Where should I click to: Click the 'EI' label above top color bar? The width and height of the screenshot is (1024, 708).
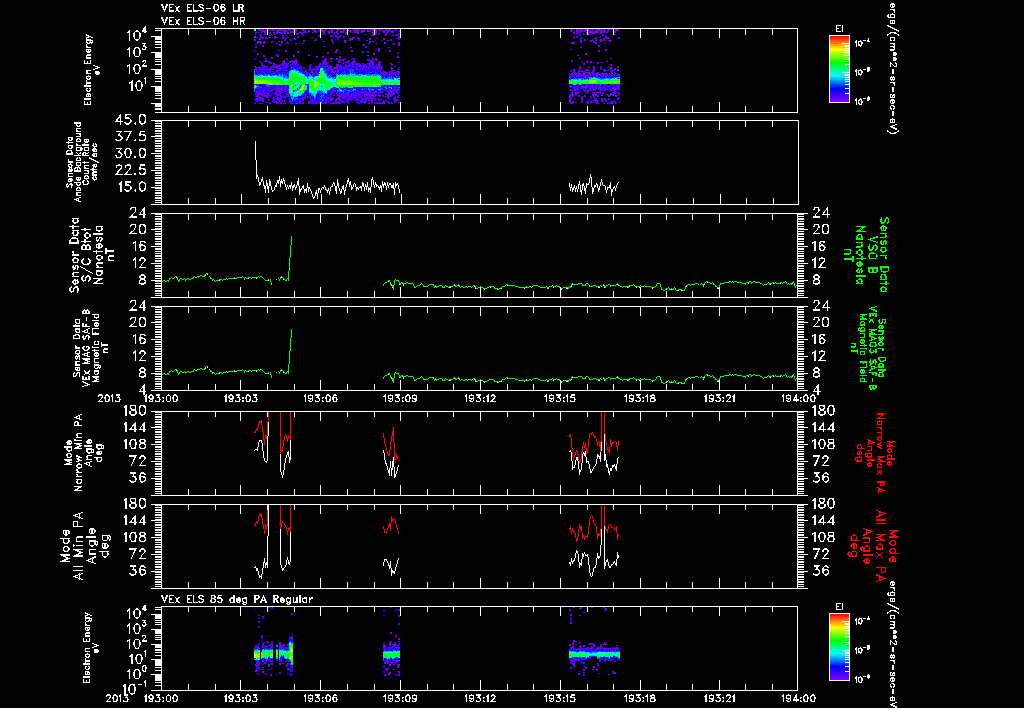point(839,29)
